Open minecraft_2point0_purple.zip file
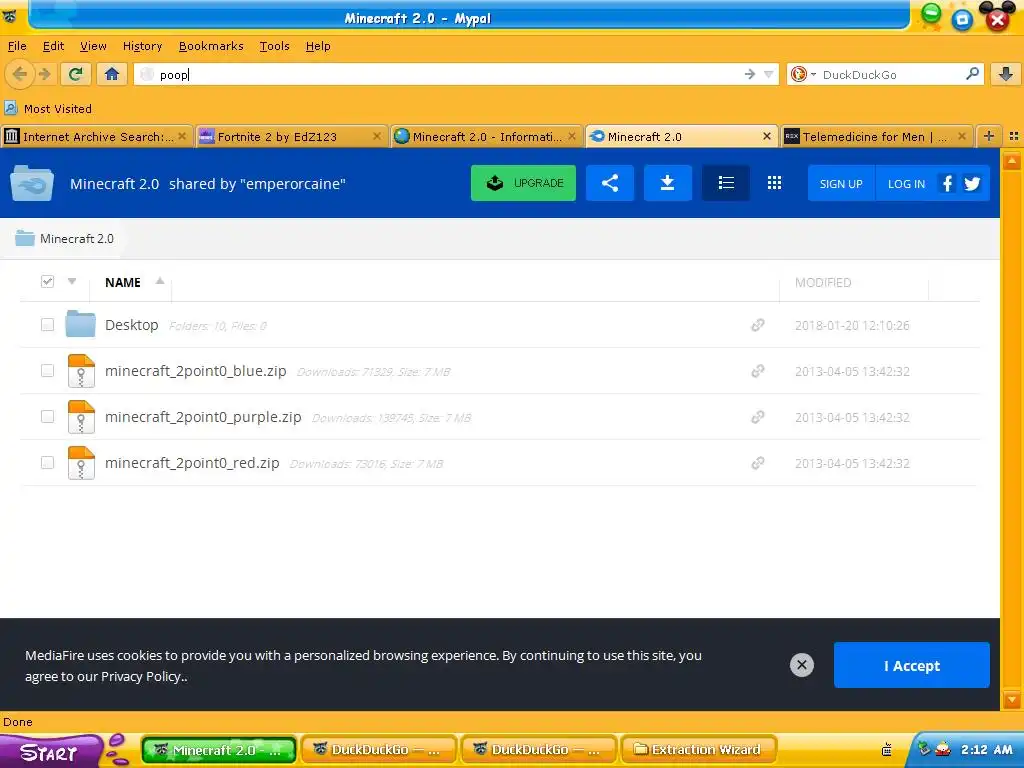This screenshot has width=1024, height=768. 203,417
